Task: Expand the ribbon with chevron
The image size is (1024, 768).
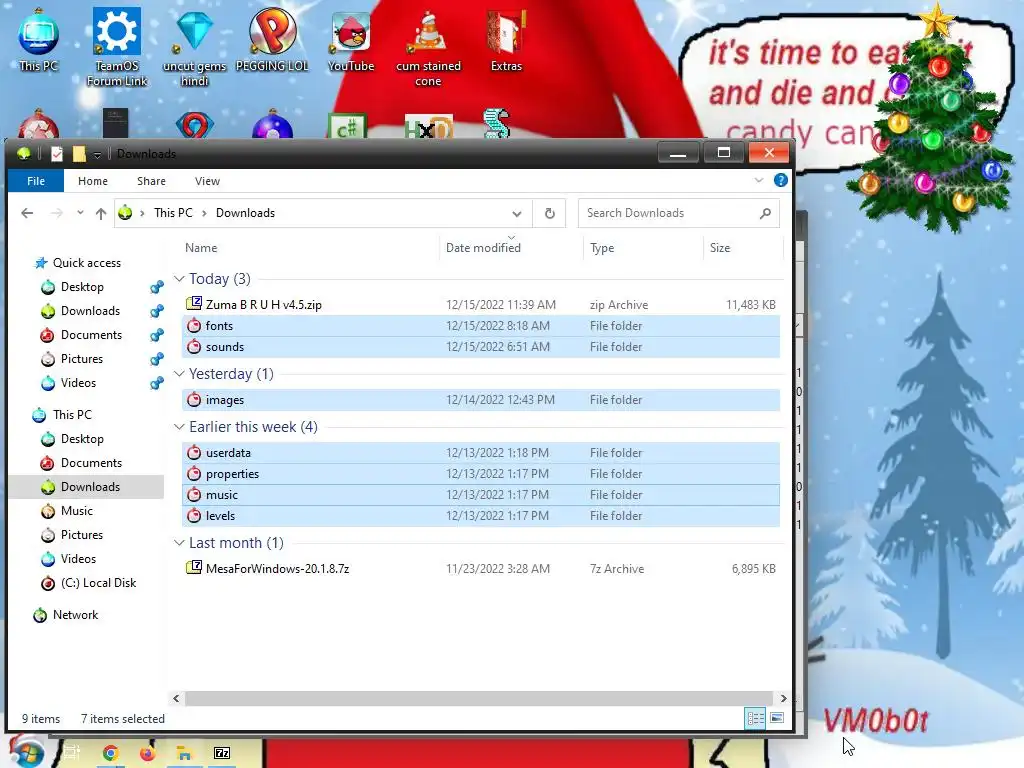Action: 758,180
